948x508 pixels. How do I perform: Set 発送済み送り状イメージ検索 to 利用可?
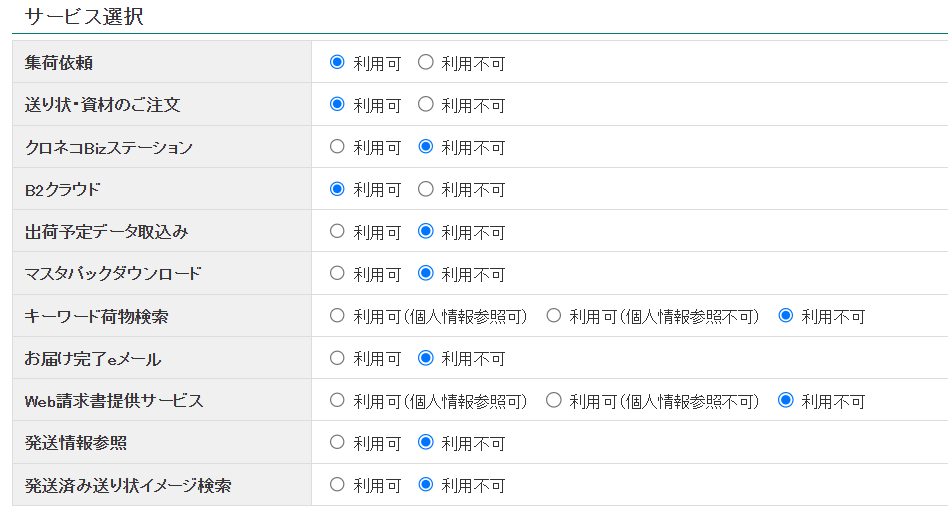pyautogui.click(x=337, y=485)
